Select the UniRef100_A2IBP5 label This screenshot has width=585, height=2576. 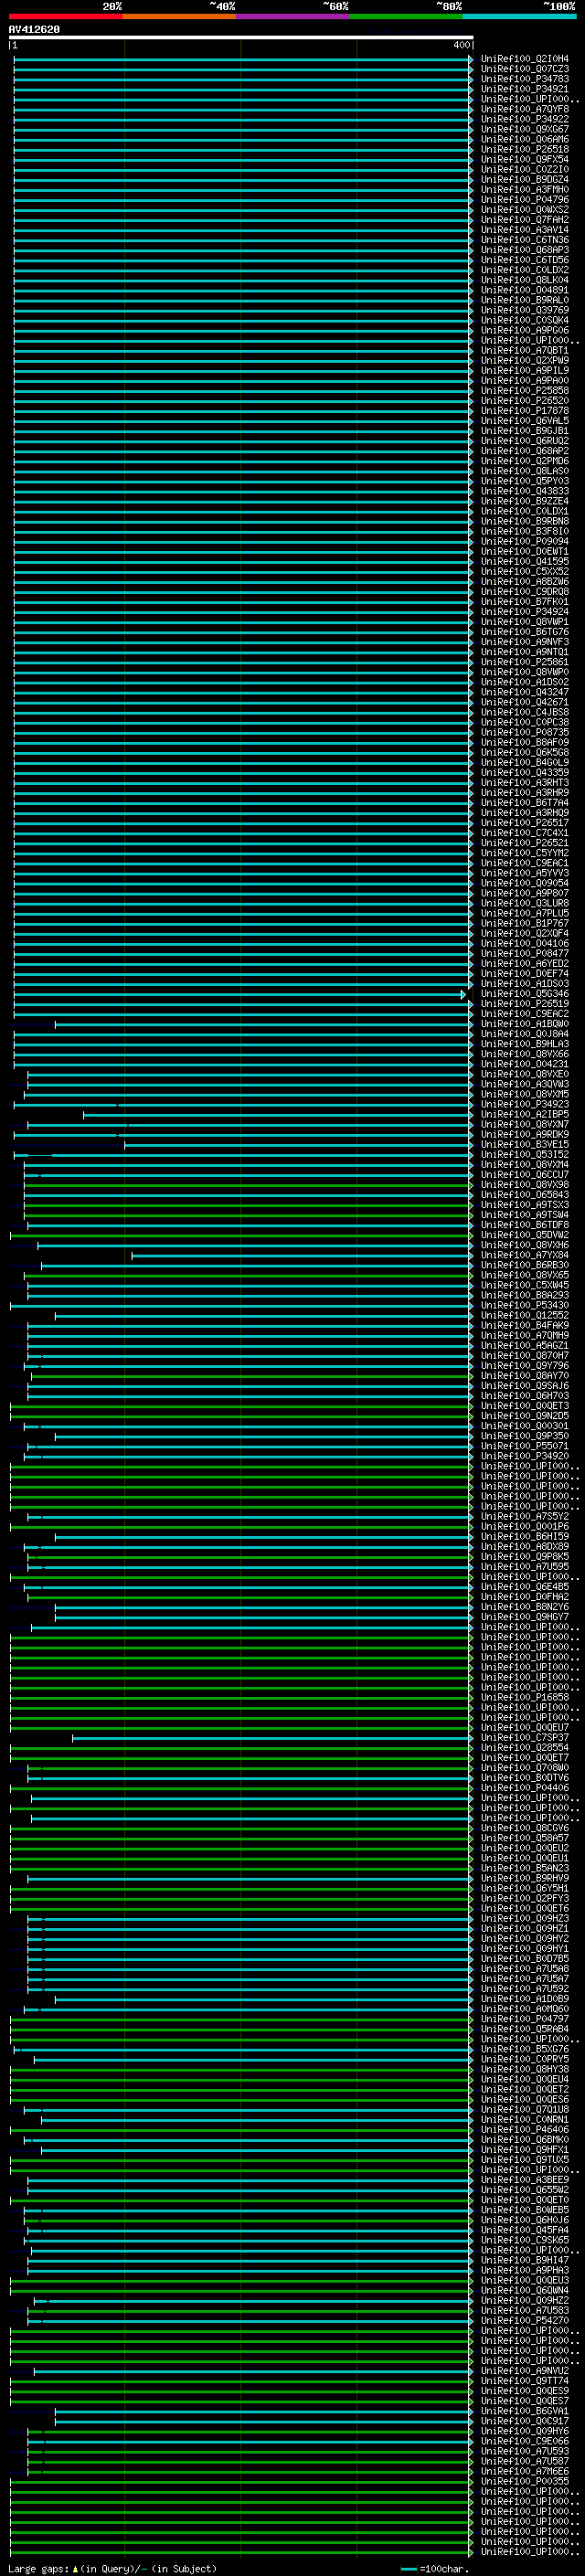point(525,1115)
